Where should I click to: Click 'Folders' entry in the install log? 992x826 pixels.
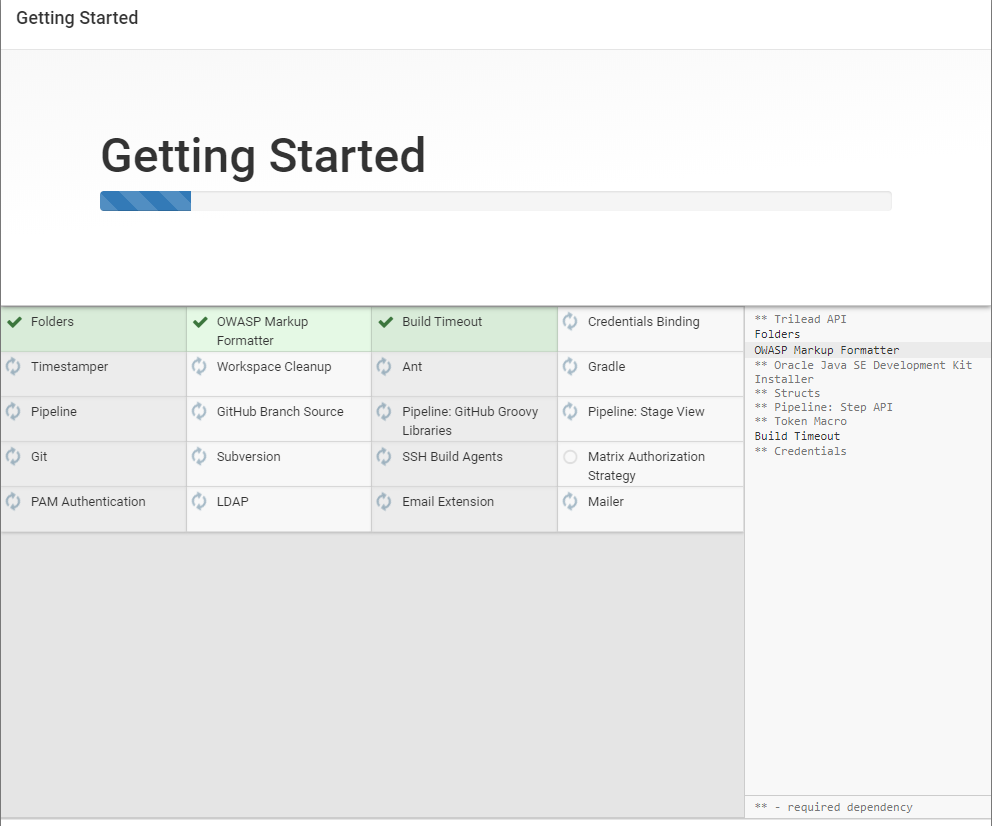coord(777,335)
